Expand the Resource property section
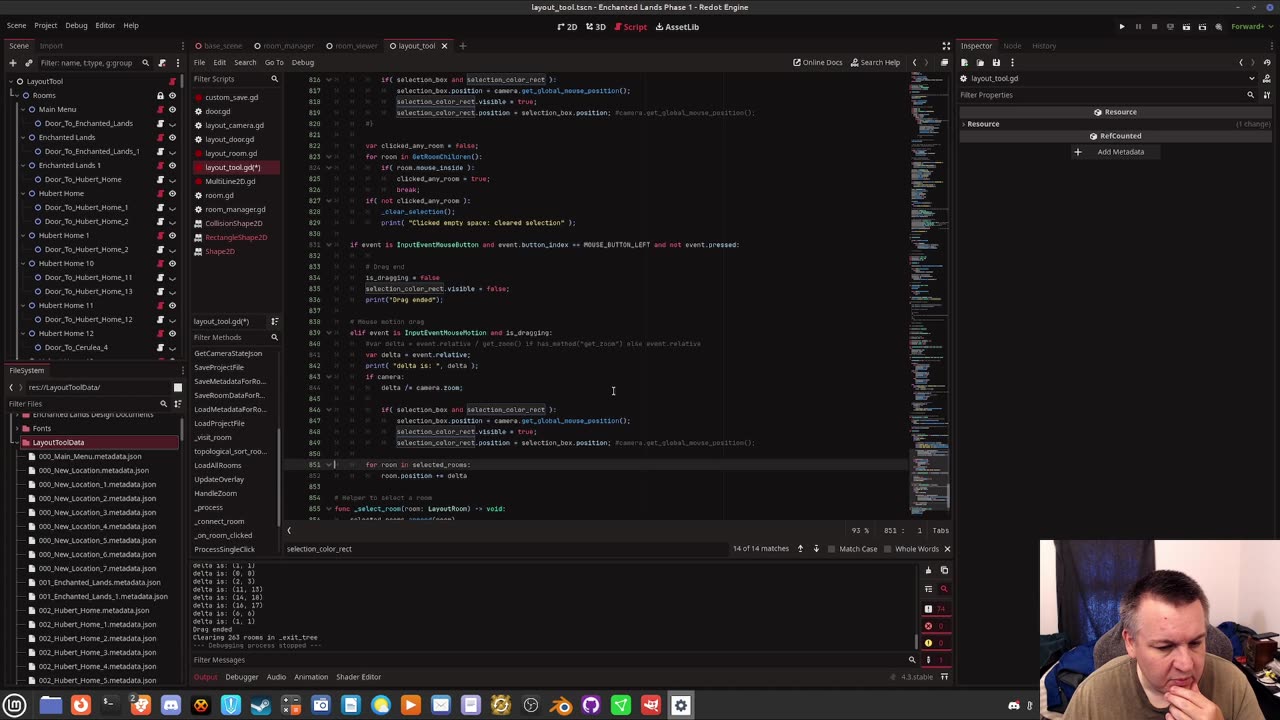Viewport: 1280px width, 720px height. tap(964, 124)
